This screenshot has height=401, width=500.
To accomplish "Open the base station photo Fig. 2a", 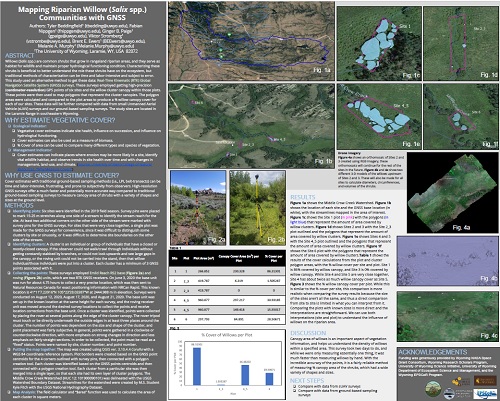I will 198,208.
